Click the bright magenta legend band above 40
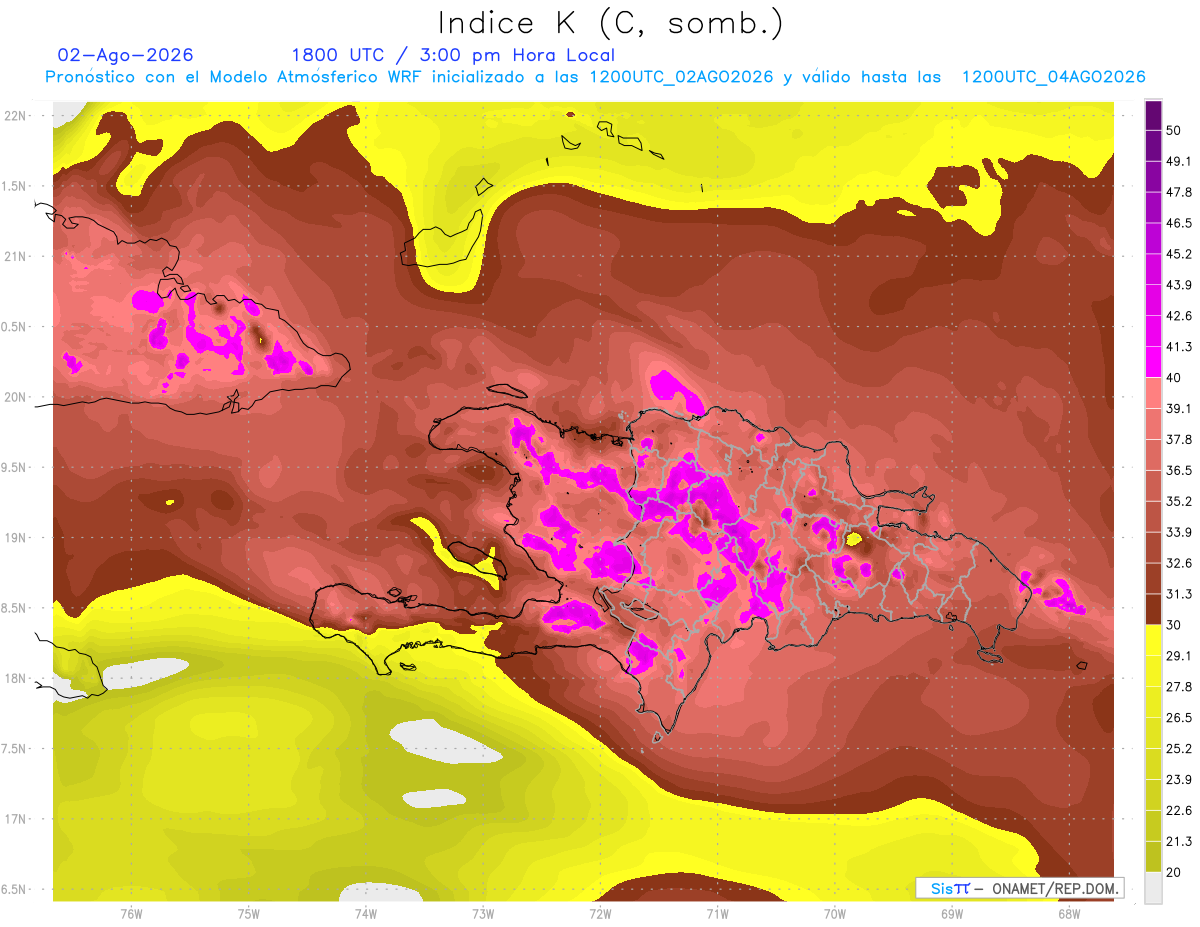The width and height of the screenshot is (1200, 927). pyautogui.click(x=1153, y=362)
